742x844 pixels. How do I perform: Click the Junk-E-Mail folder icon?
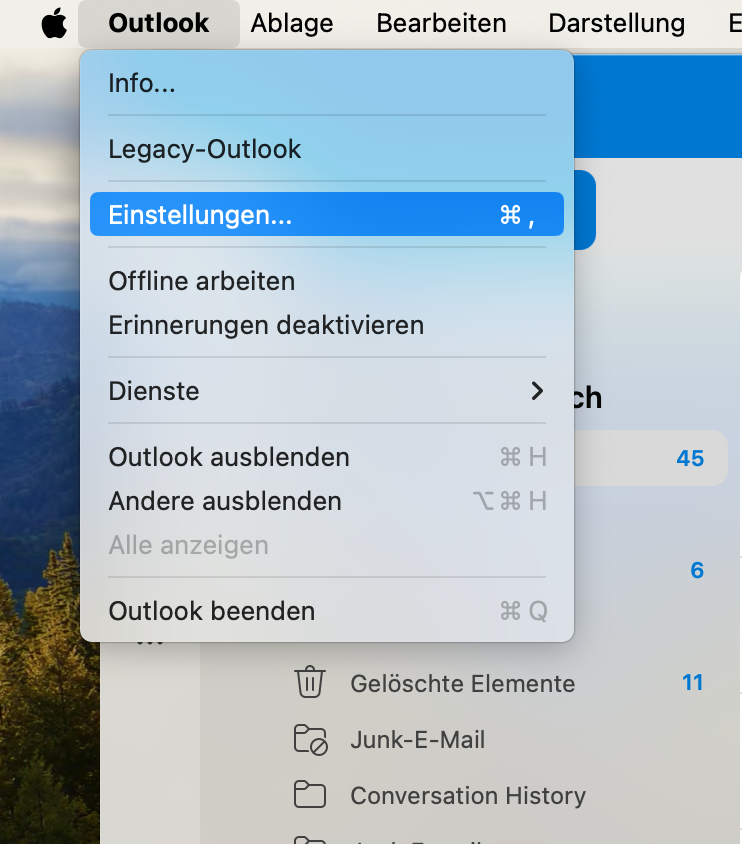[x=310, y=740]
